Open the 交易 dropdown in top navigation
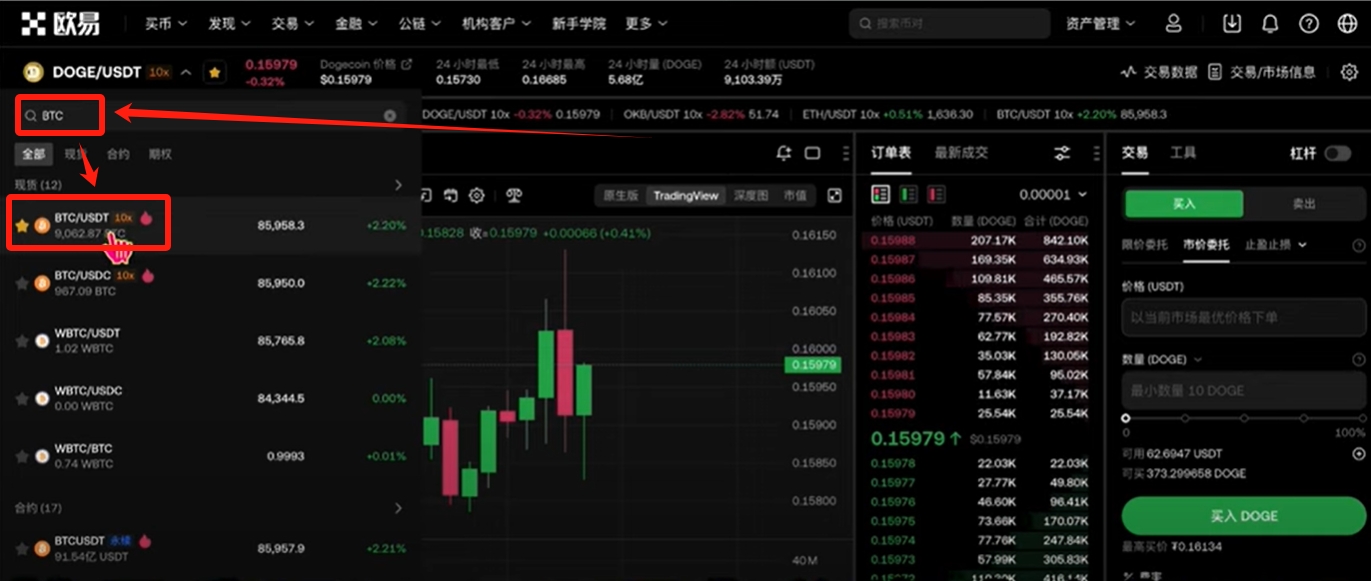 pos(292,23)
